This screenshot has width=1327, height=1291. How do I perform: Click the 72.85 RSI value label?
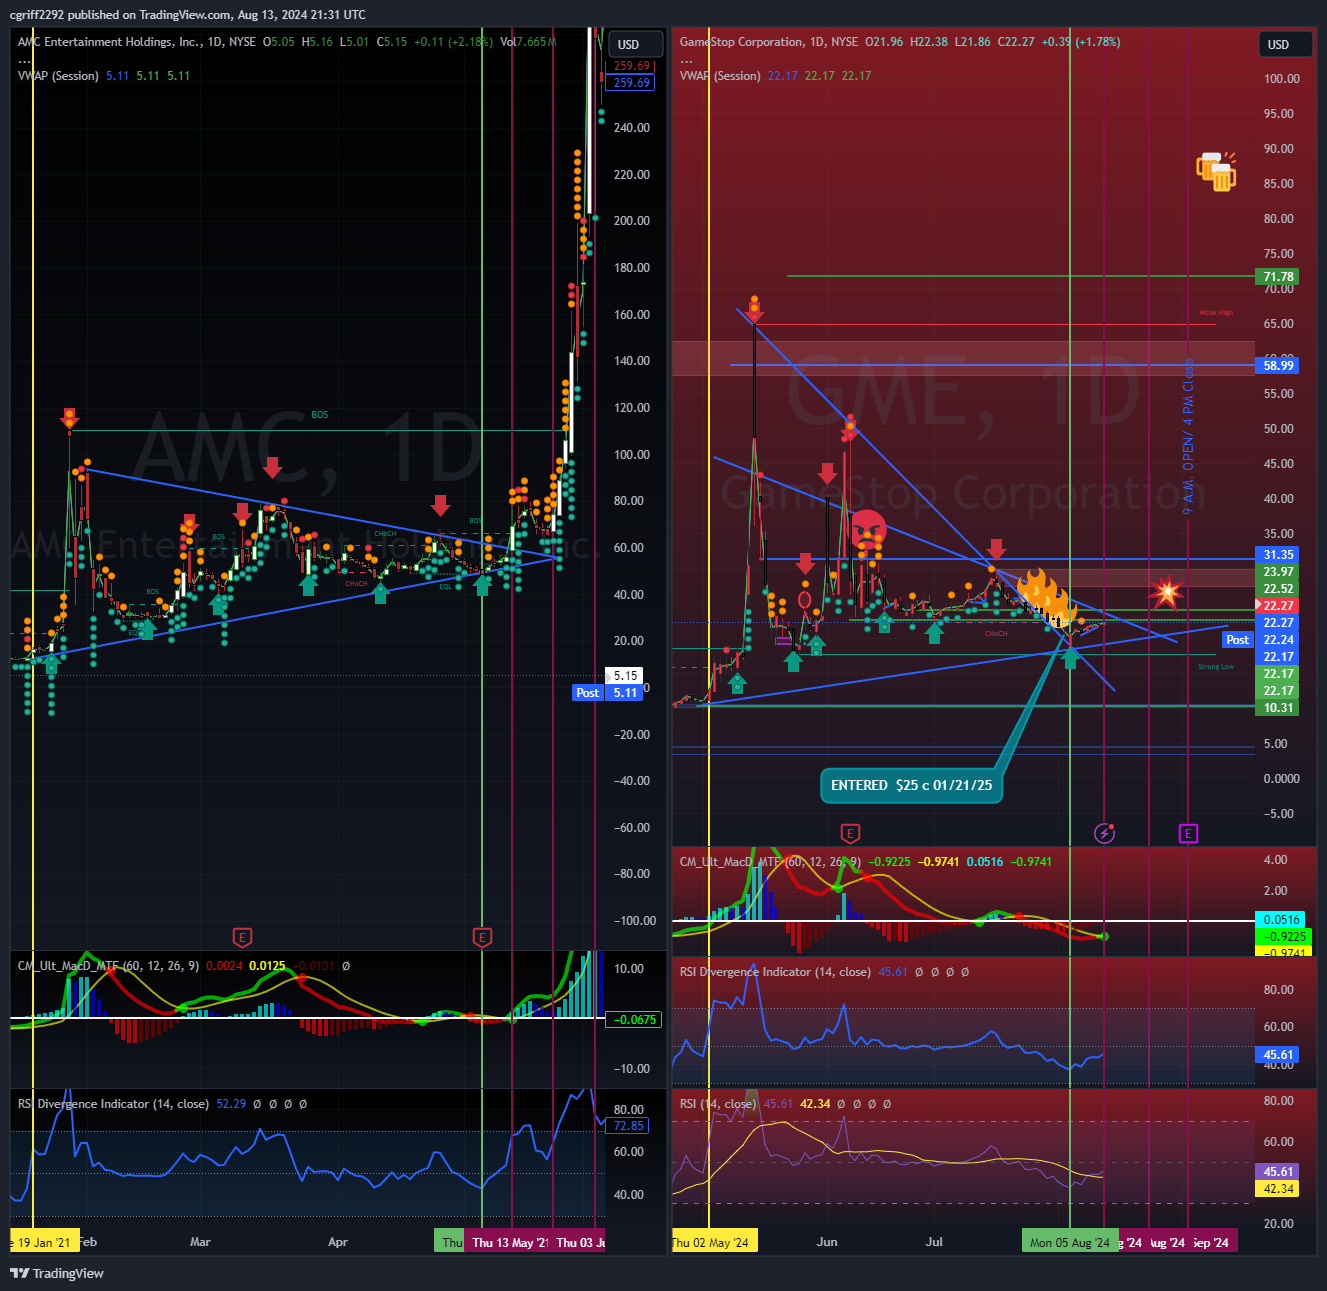point(629,1126)
